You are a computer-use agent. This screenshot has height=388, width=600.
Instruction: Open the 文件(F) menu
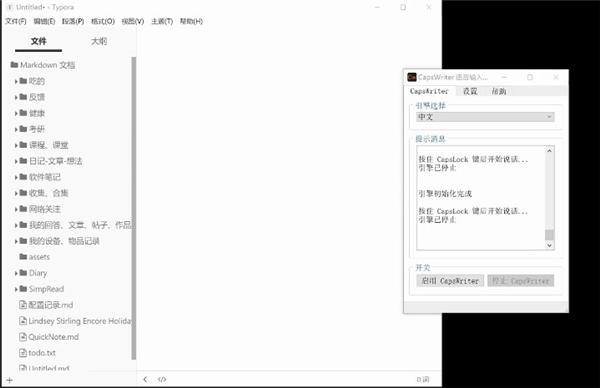pyautogui.click(x=16, y=21)
